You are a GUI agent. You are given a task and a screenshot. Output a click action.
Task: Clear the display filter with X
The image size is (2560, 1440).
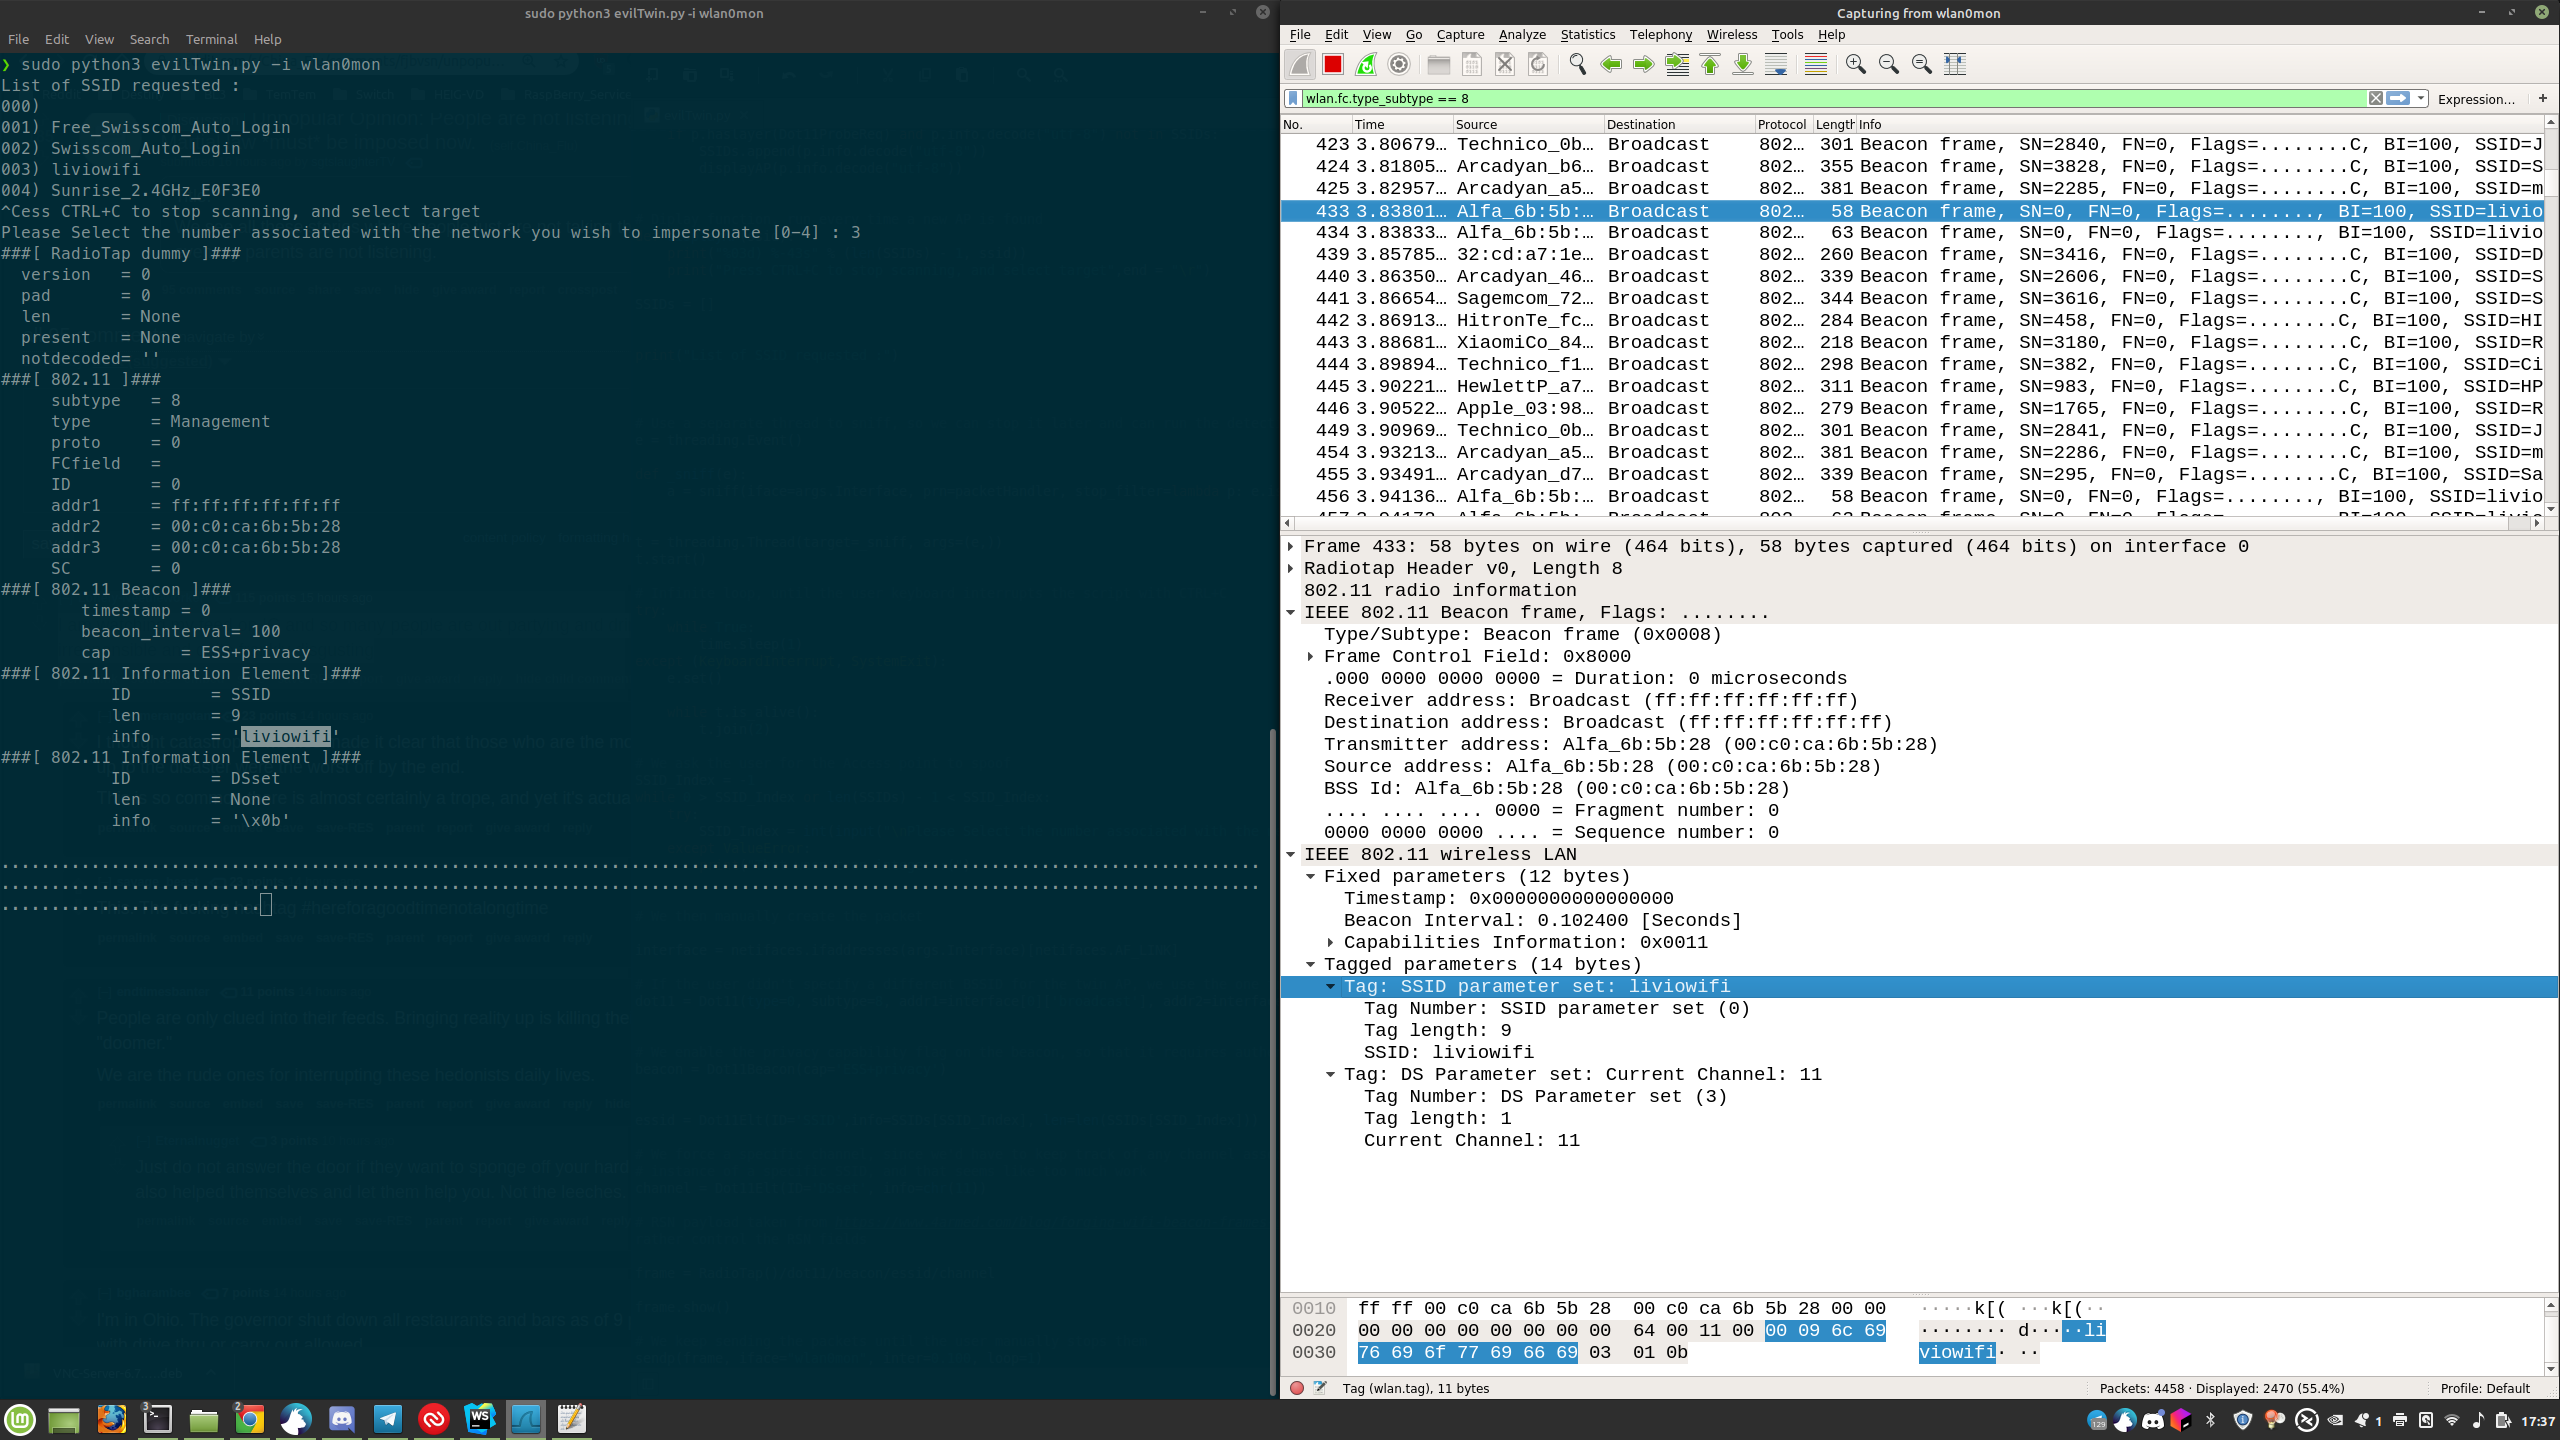[x=2375, y=98]
